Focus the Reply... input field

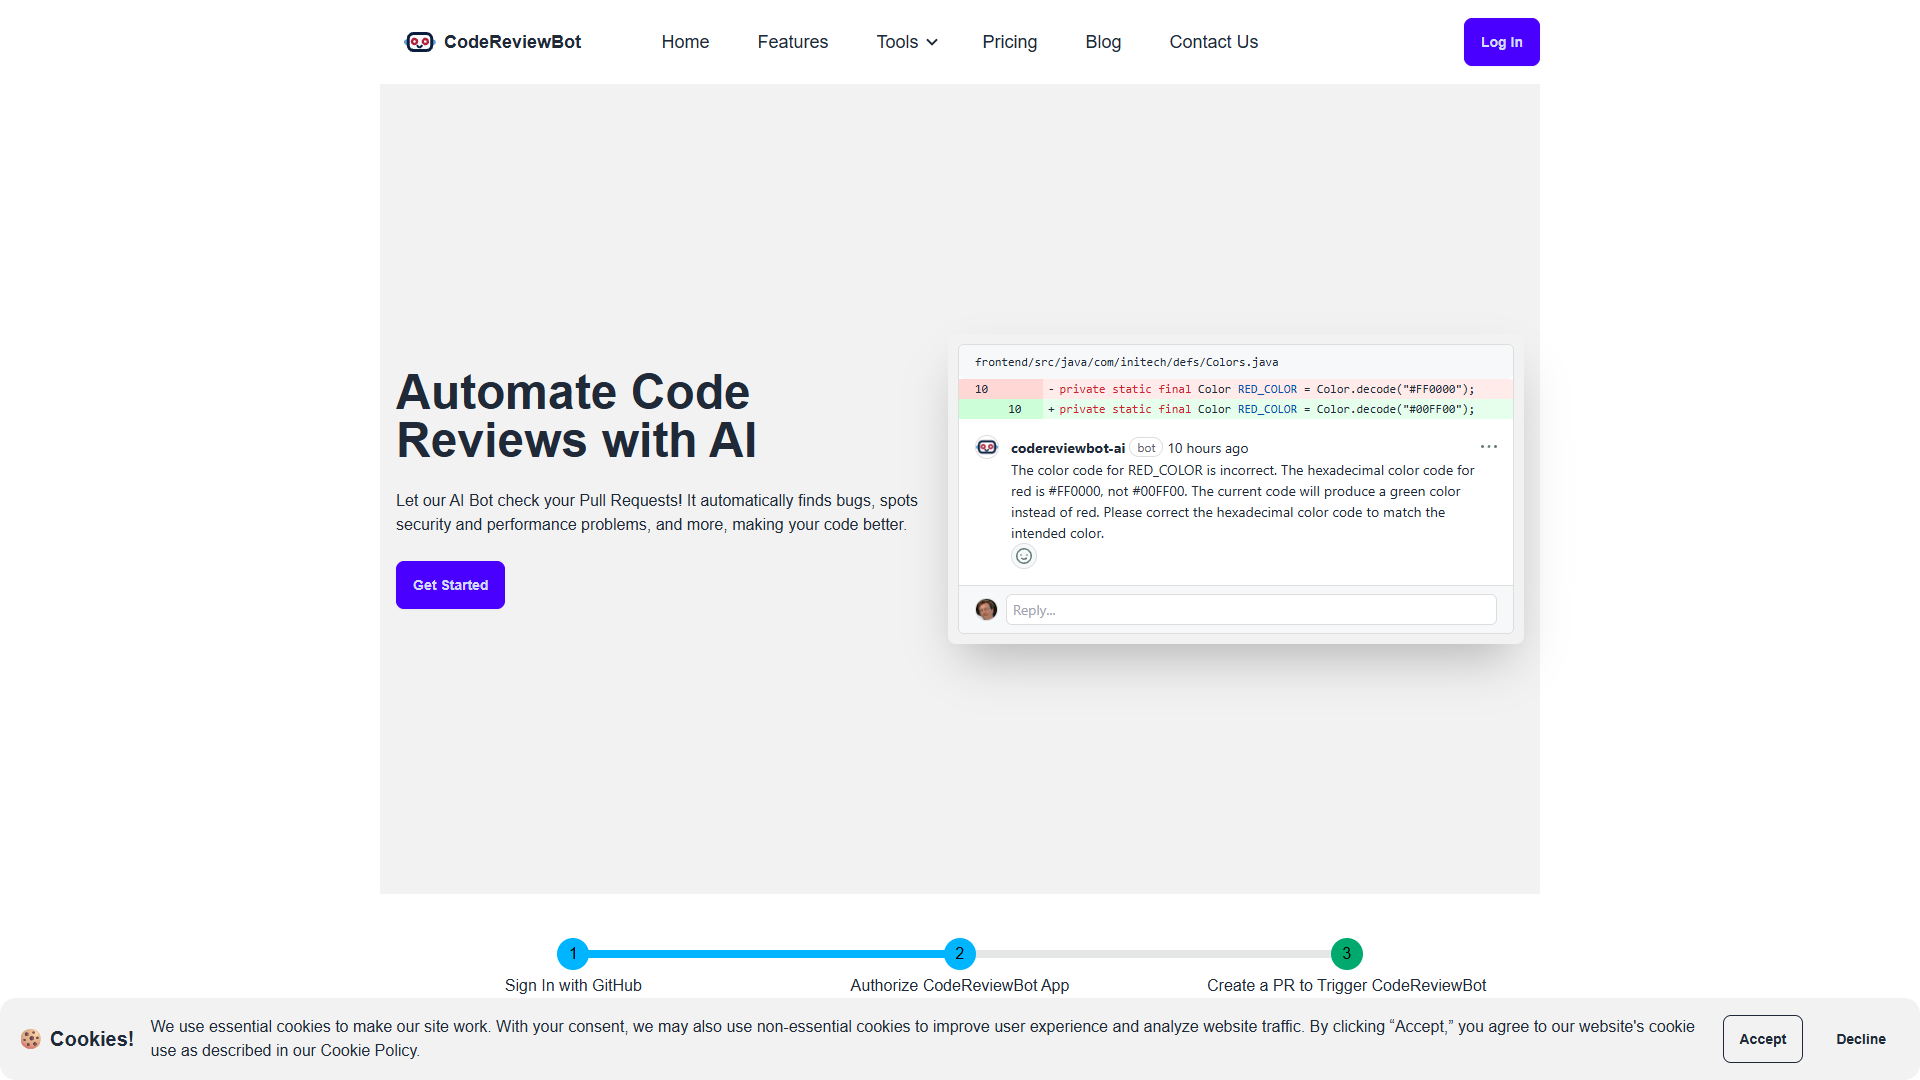pos(1250,610)
